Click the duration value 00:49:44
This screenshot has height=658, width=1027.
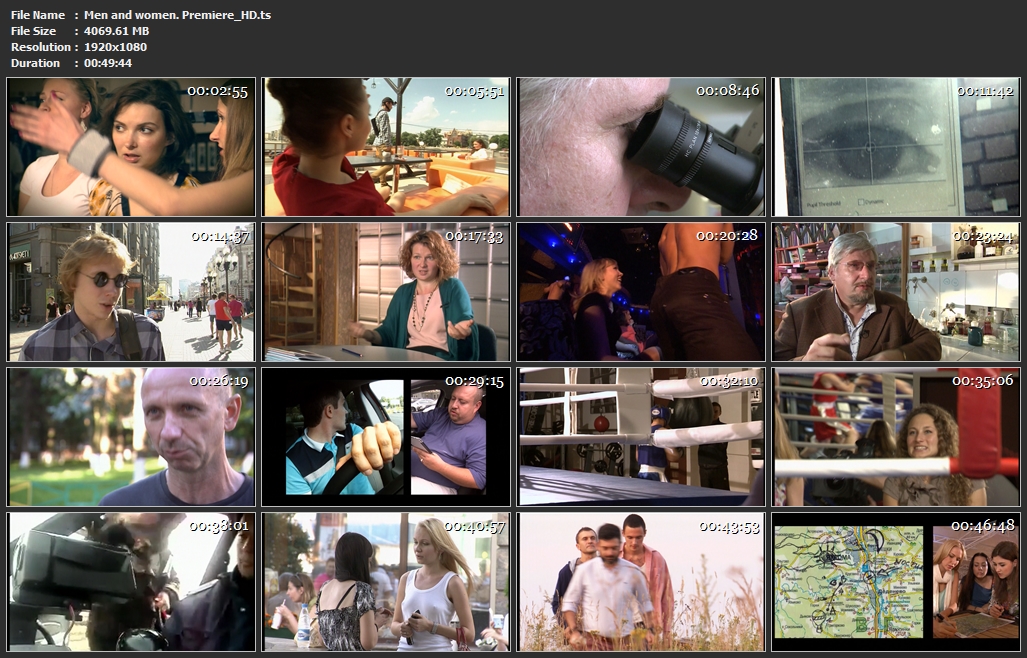tap(108, 63)
